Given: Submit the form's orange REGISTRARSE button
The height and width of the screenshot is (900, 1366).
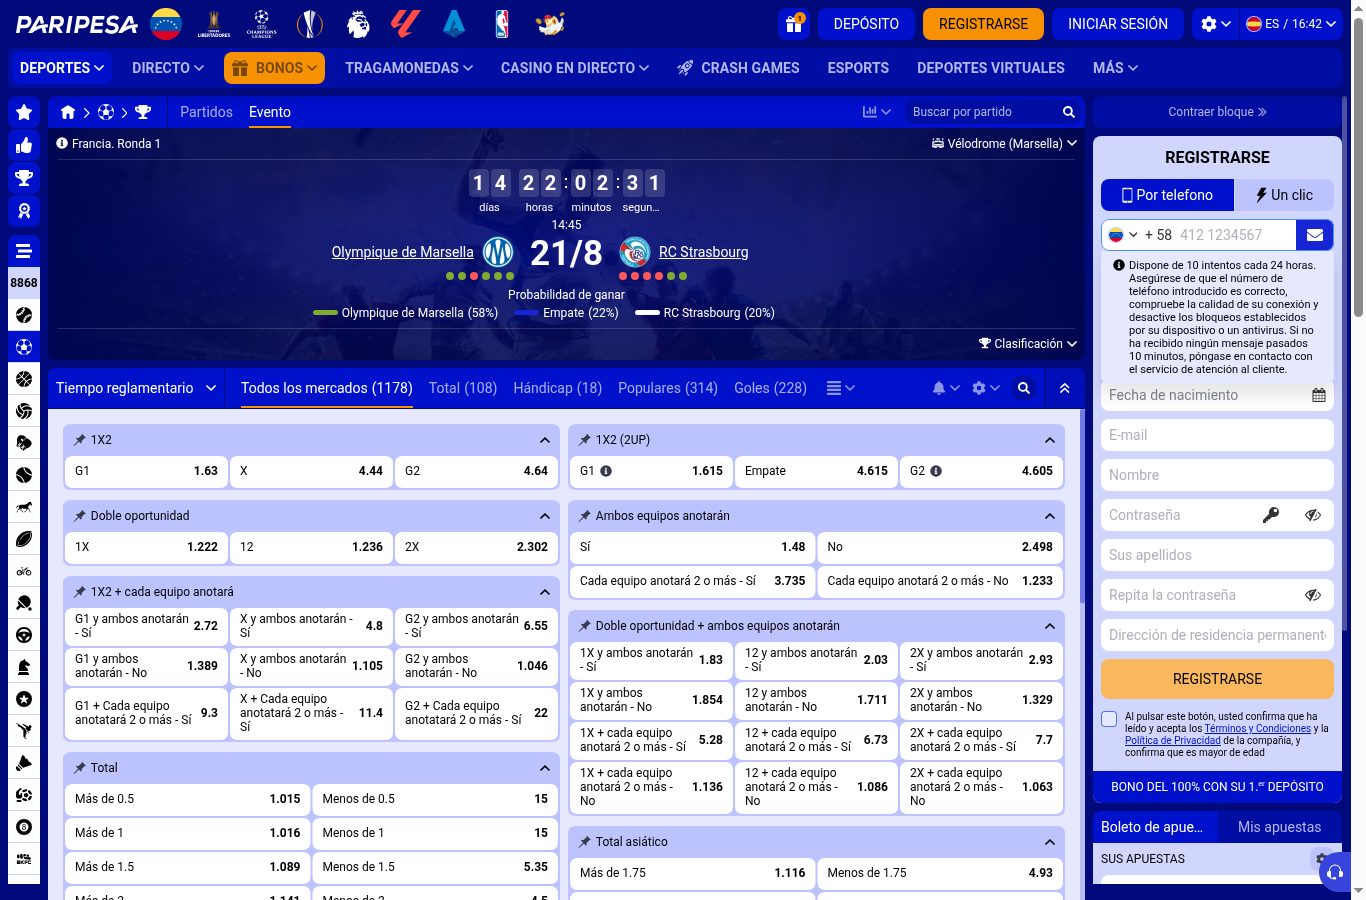Looking at the screenshot, I should pyautogui.click(x=1217, y=679).
